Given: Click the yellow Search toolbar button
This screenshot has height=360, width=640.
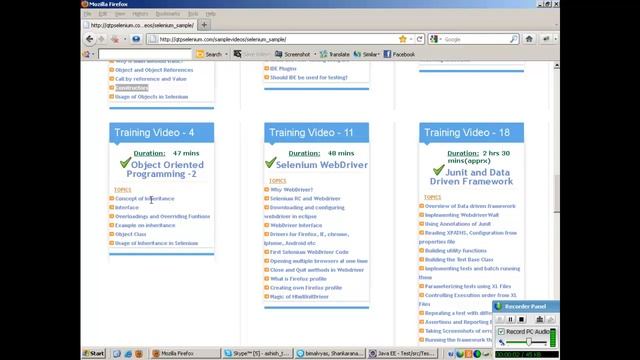Looking at the screenshot, I should pos(209,54).
